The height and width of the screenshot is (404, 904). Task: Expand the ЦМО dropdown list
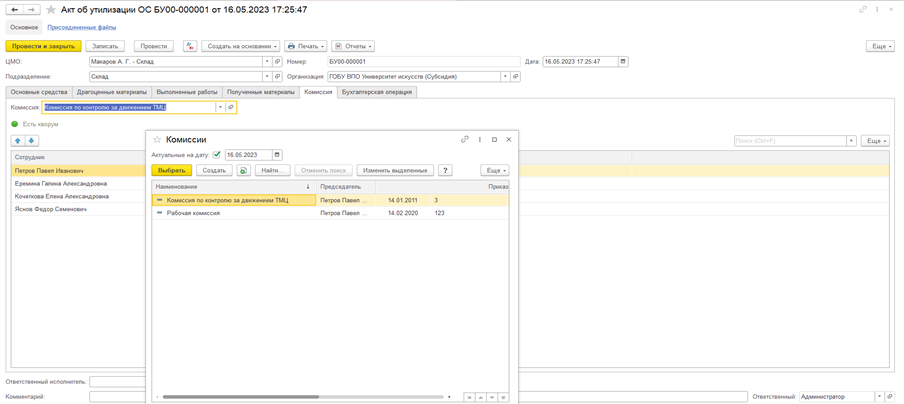[x=267, y=61]
